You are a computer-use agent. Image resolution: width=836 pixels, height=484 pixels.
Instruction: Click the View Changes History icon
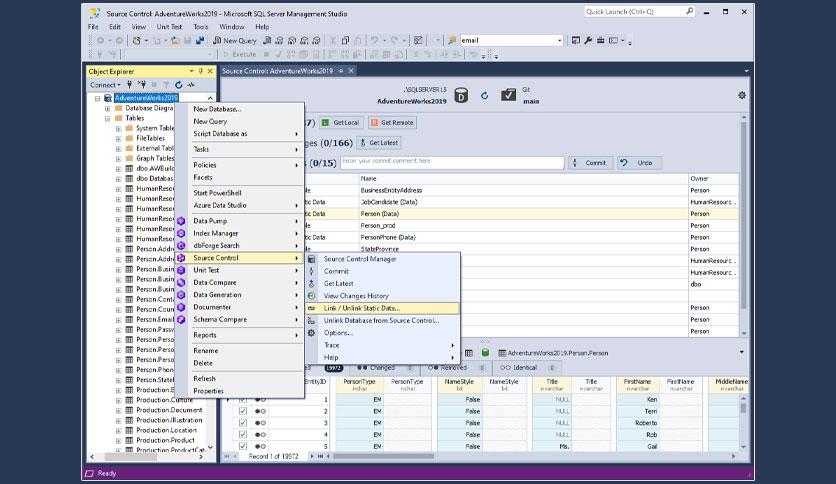tap(311, 296)
